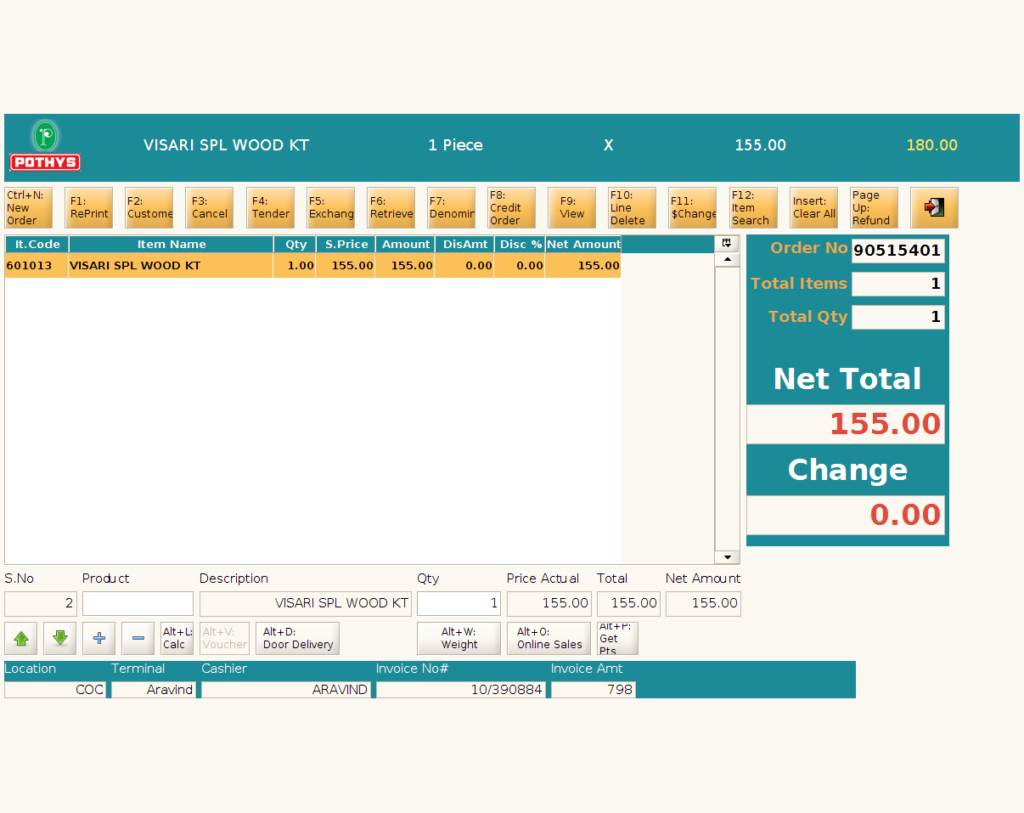Screen dimensions: 1024x813
Task: Click the Location field showing COC
Action: pos(55,690)
